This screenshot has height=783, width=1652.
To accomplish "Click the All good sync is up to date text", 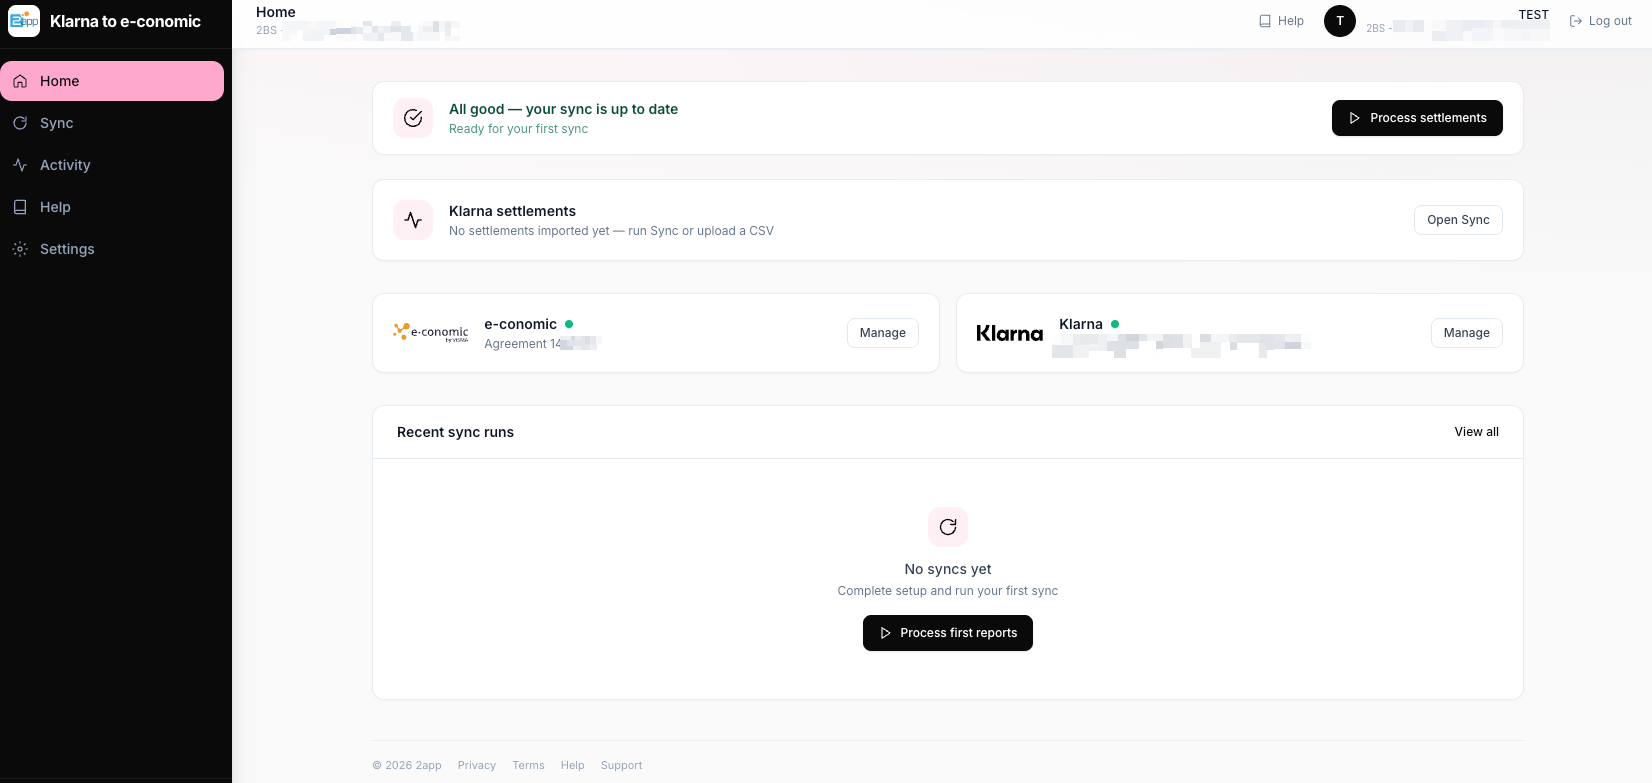I will point(563,109).
